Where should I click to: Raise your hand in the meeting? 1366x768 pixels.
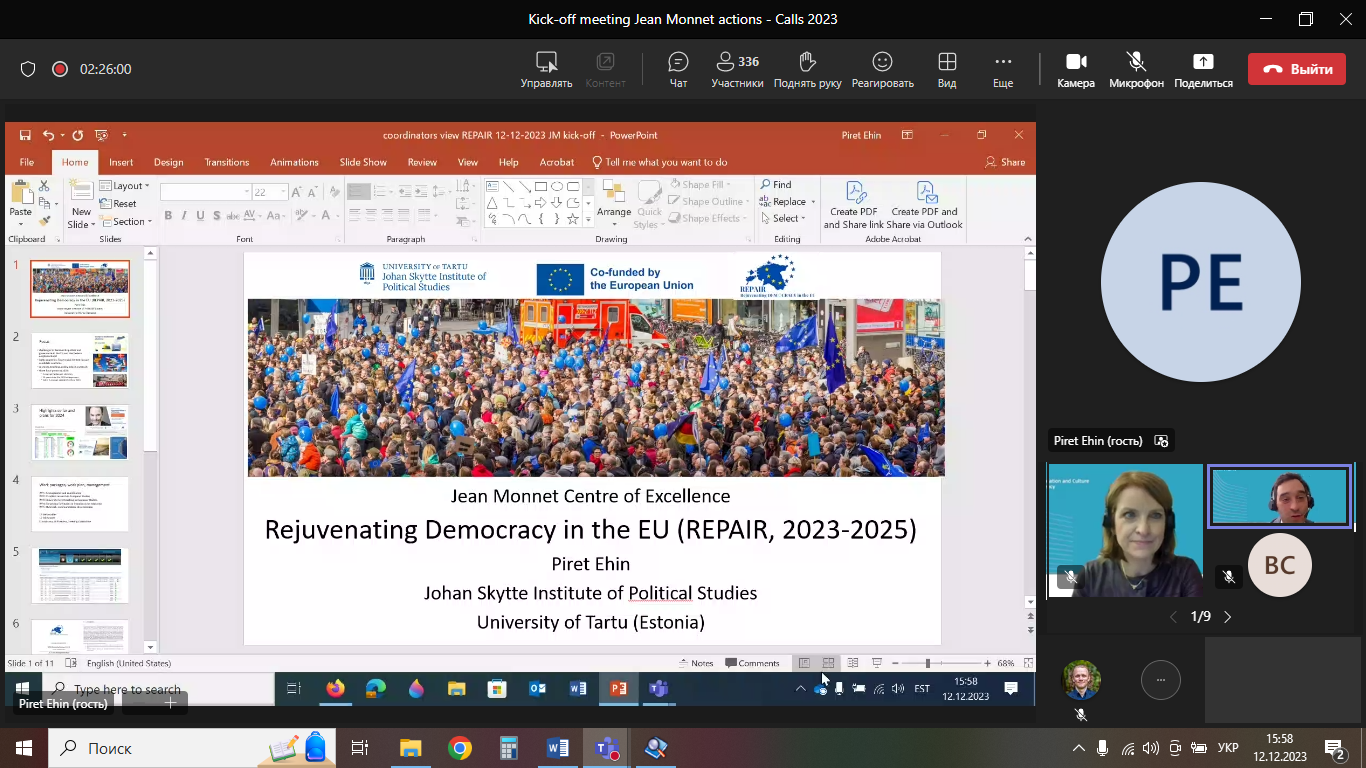pos(807,69)
